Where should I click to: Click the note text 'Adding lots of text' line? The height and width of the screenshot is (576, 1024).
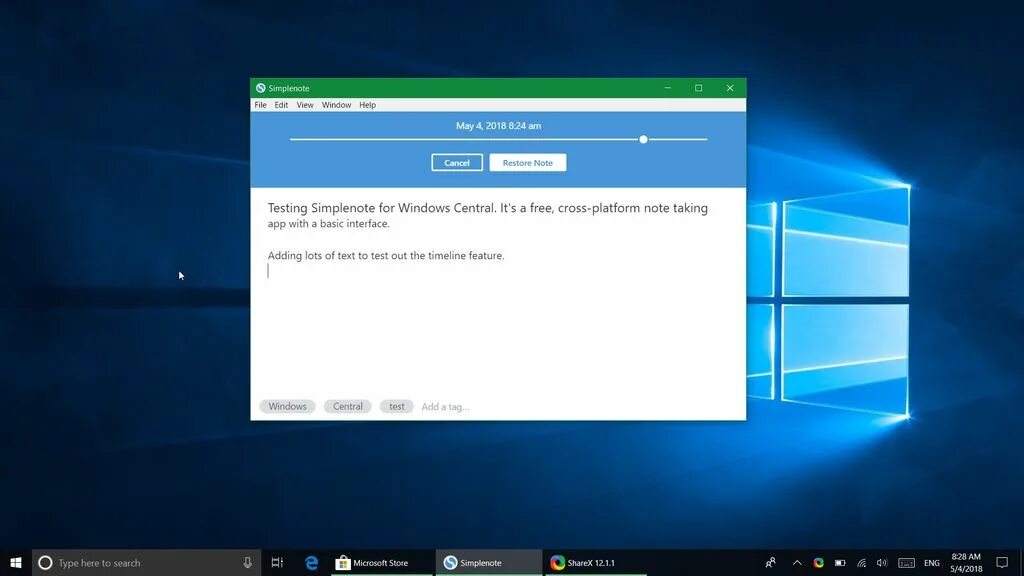coord(386,256)
